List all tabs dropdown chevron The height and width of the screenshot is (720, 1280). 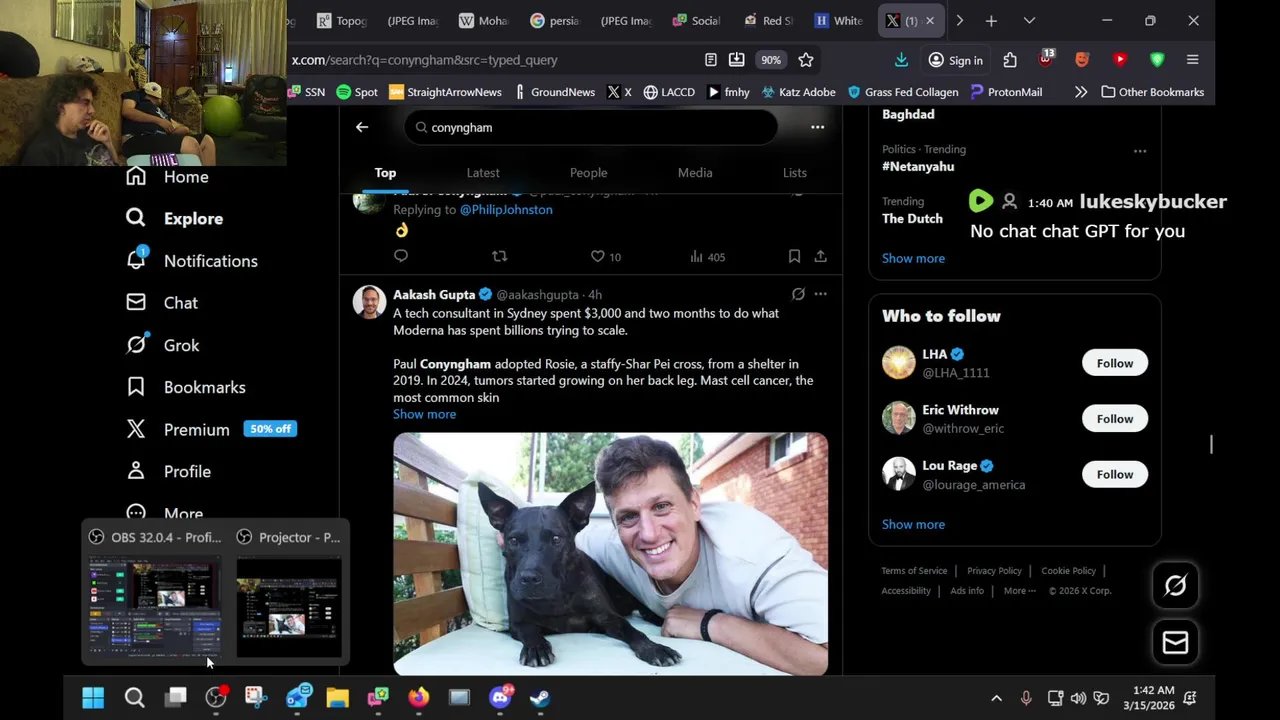1029,20
